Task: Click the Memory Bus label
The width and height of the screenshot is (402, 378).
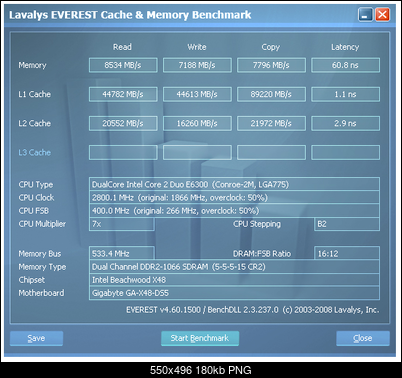Action: pyautogui.click(x=40, y=254)
